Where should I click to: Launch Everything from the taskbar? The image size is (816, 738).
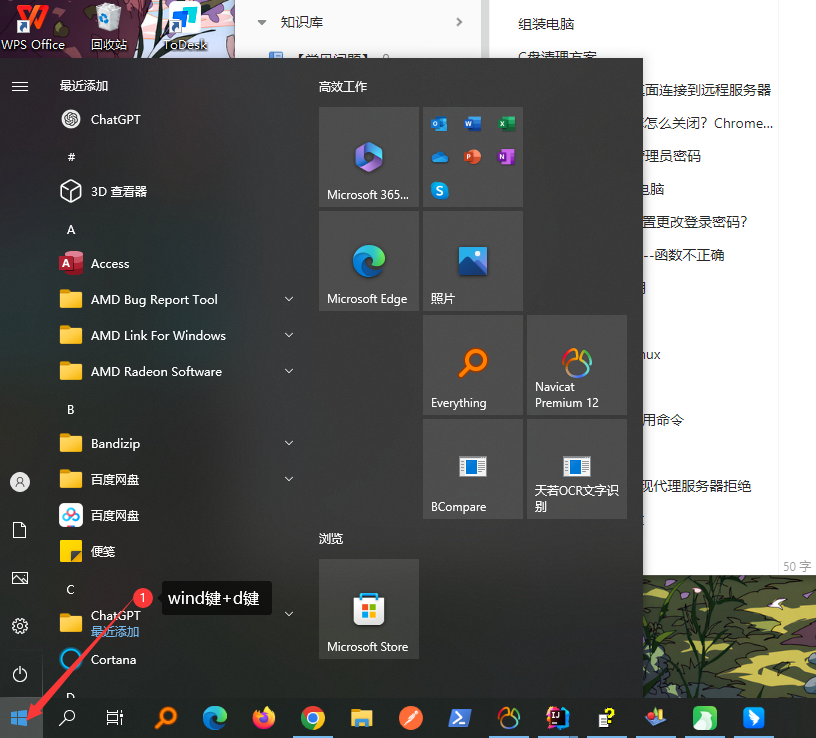pyautogui.click(x=166, y=718)
